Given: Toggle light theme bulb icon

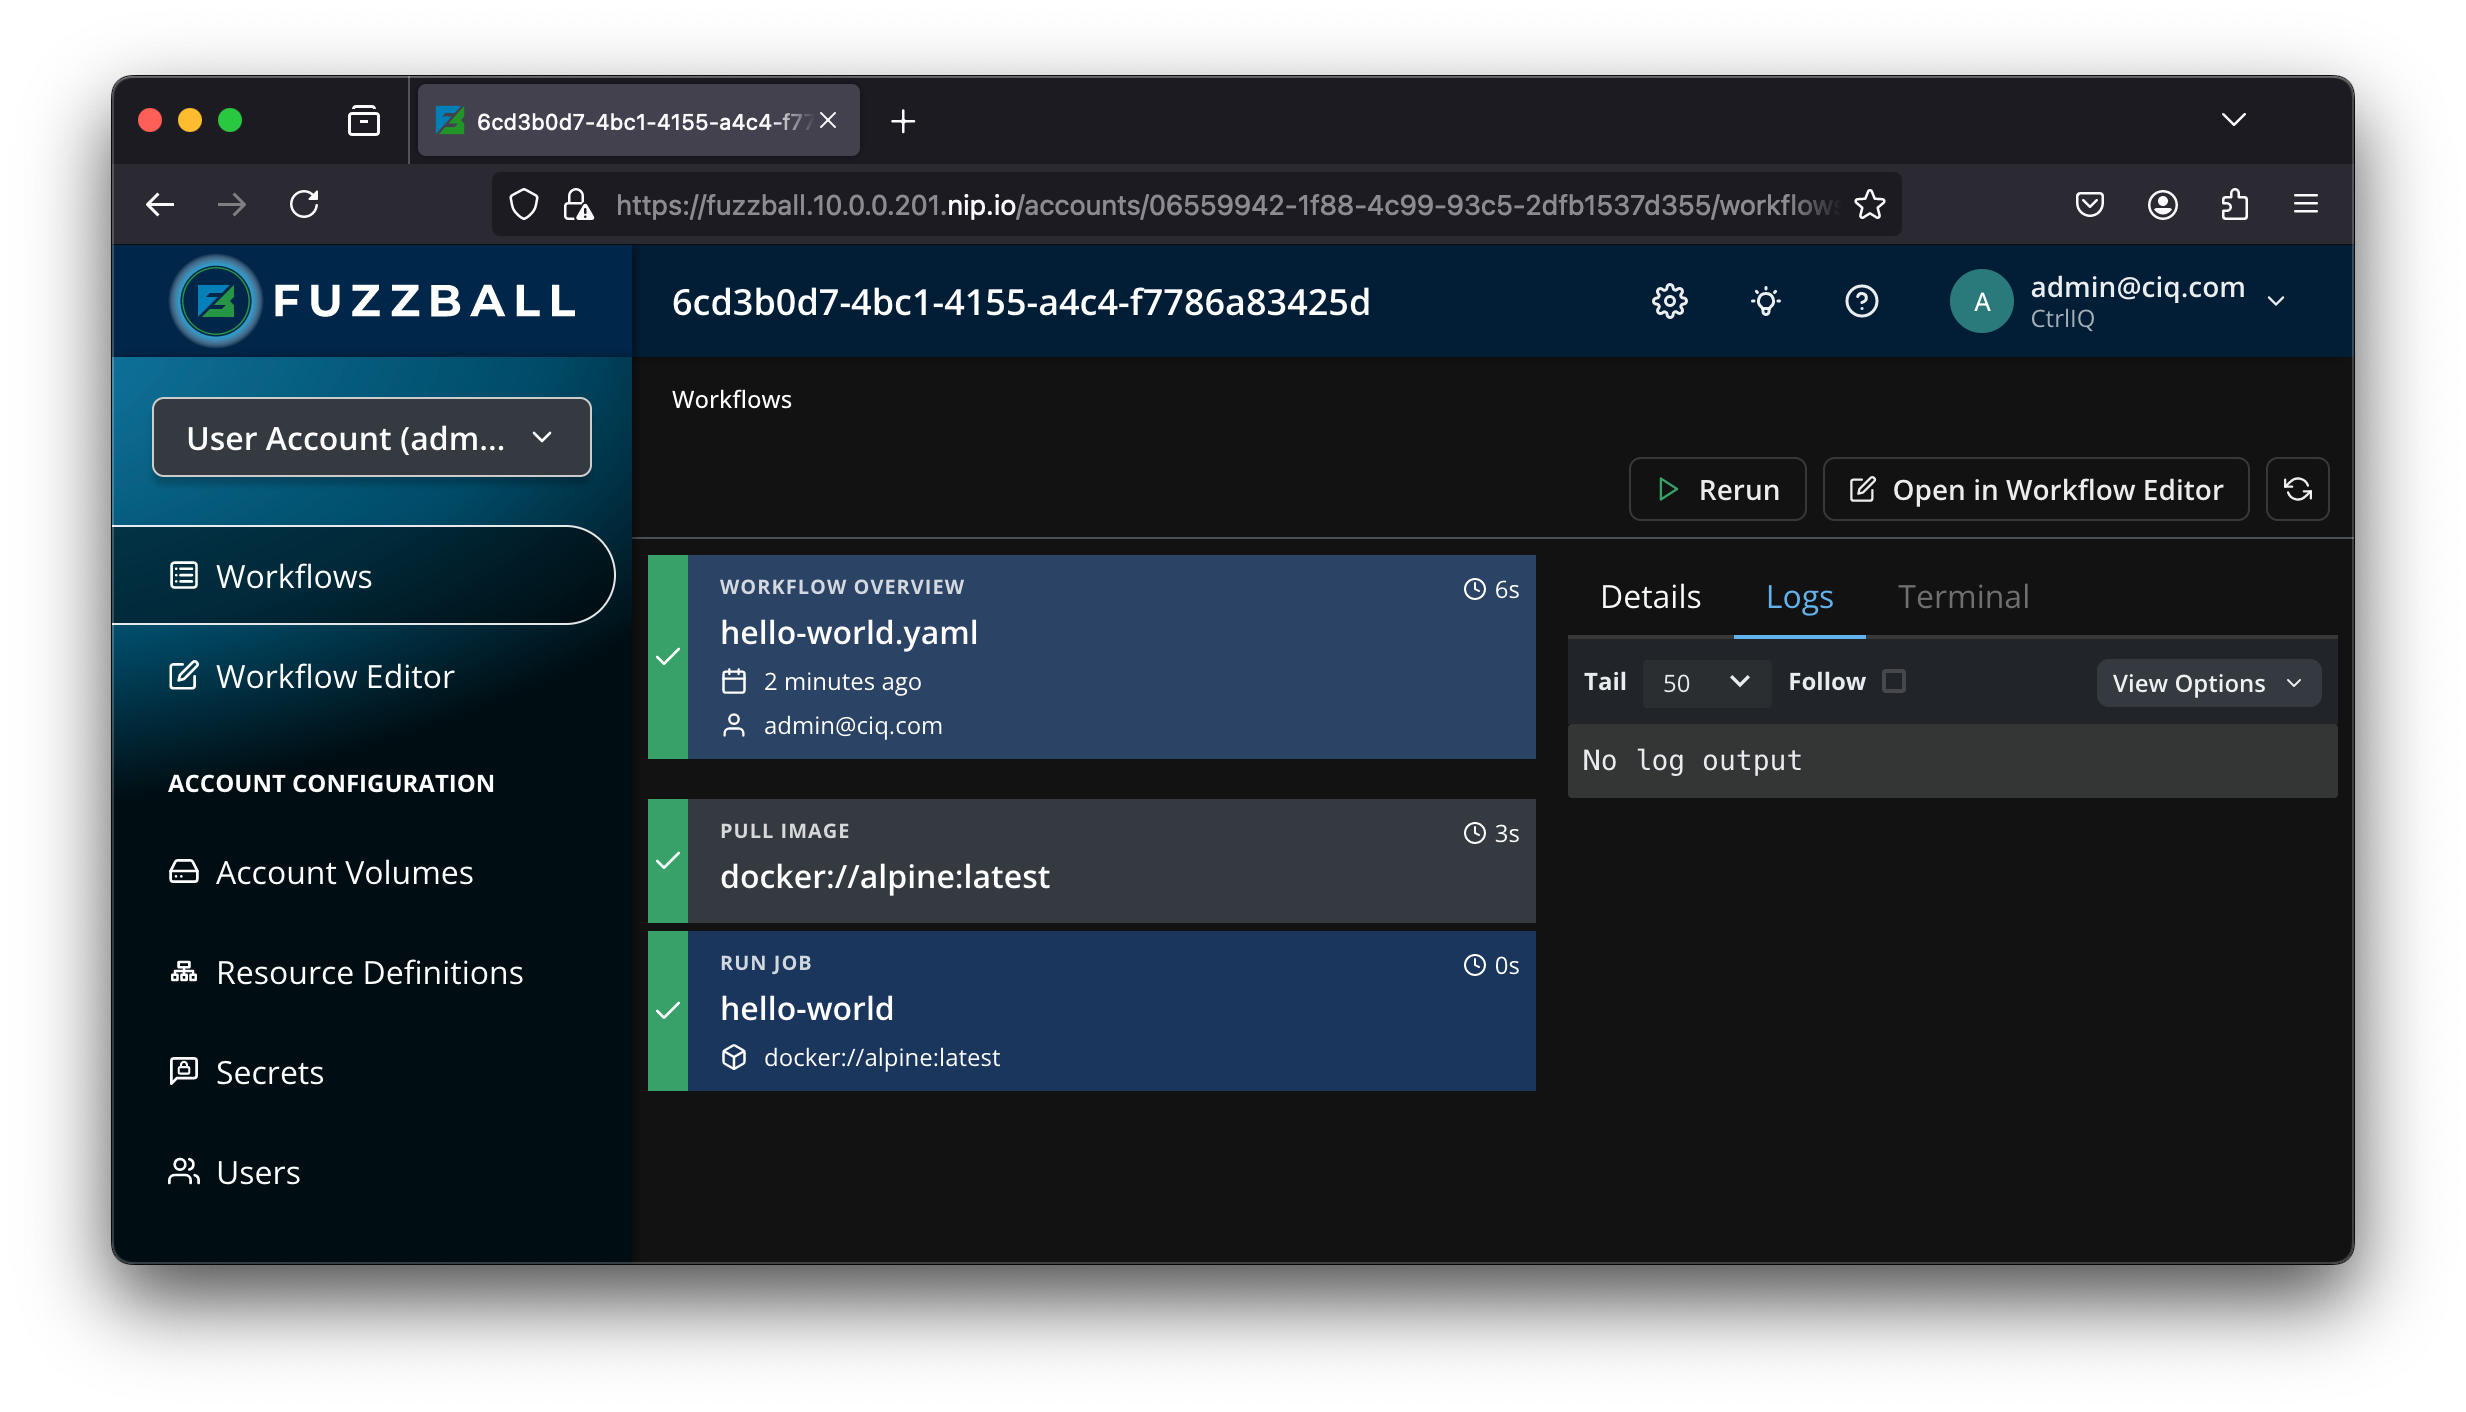Looking at the screenshot, I should coord(1765,301).
